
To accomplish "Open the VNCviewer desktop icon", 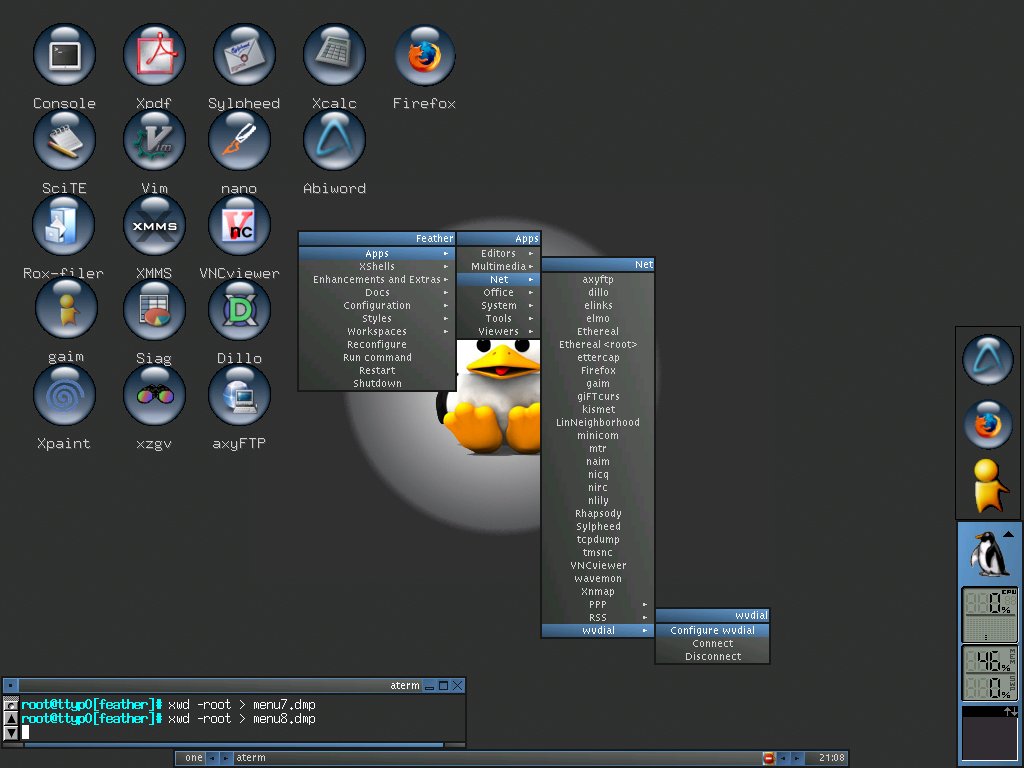I will pos(239,225).
